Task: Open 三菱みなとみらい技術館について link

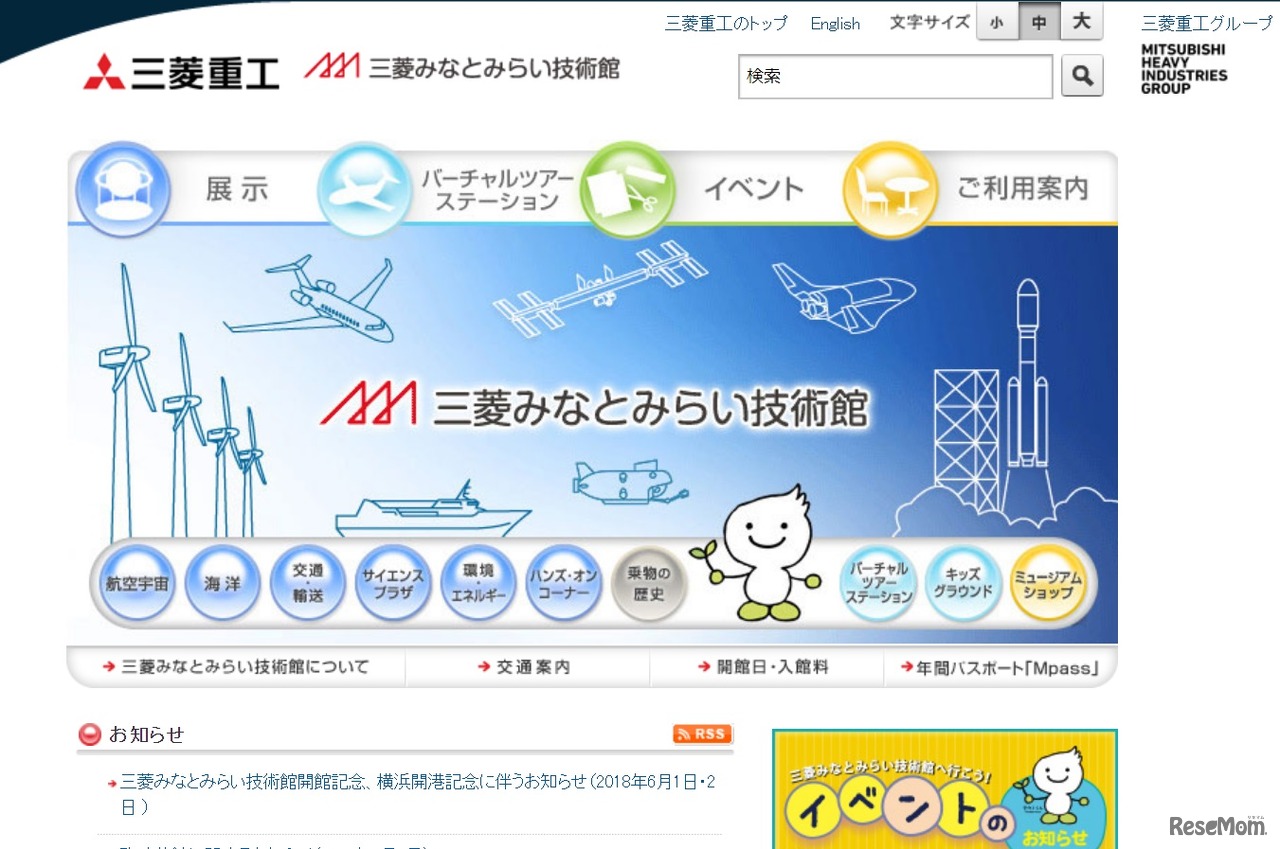Action: coord(236,667)
